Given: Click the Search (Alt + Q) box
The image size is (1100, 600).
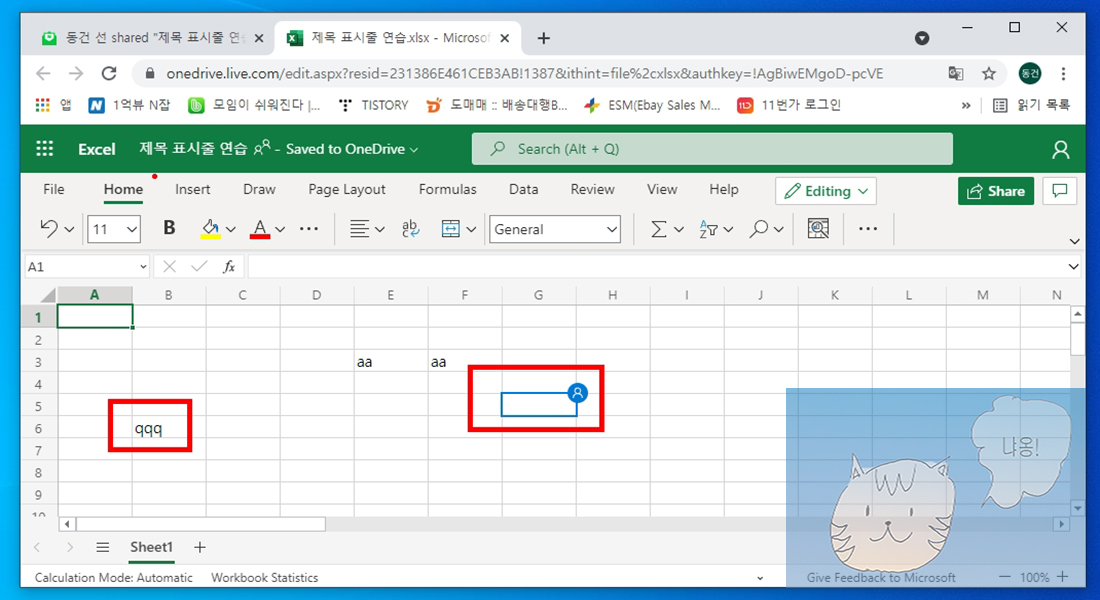Looking at the screenshot, I should 712,149.
